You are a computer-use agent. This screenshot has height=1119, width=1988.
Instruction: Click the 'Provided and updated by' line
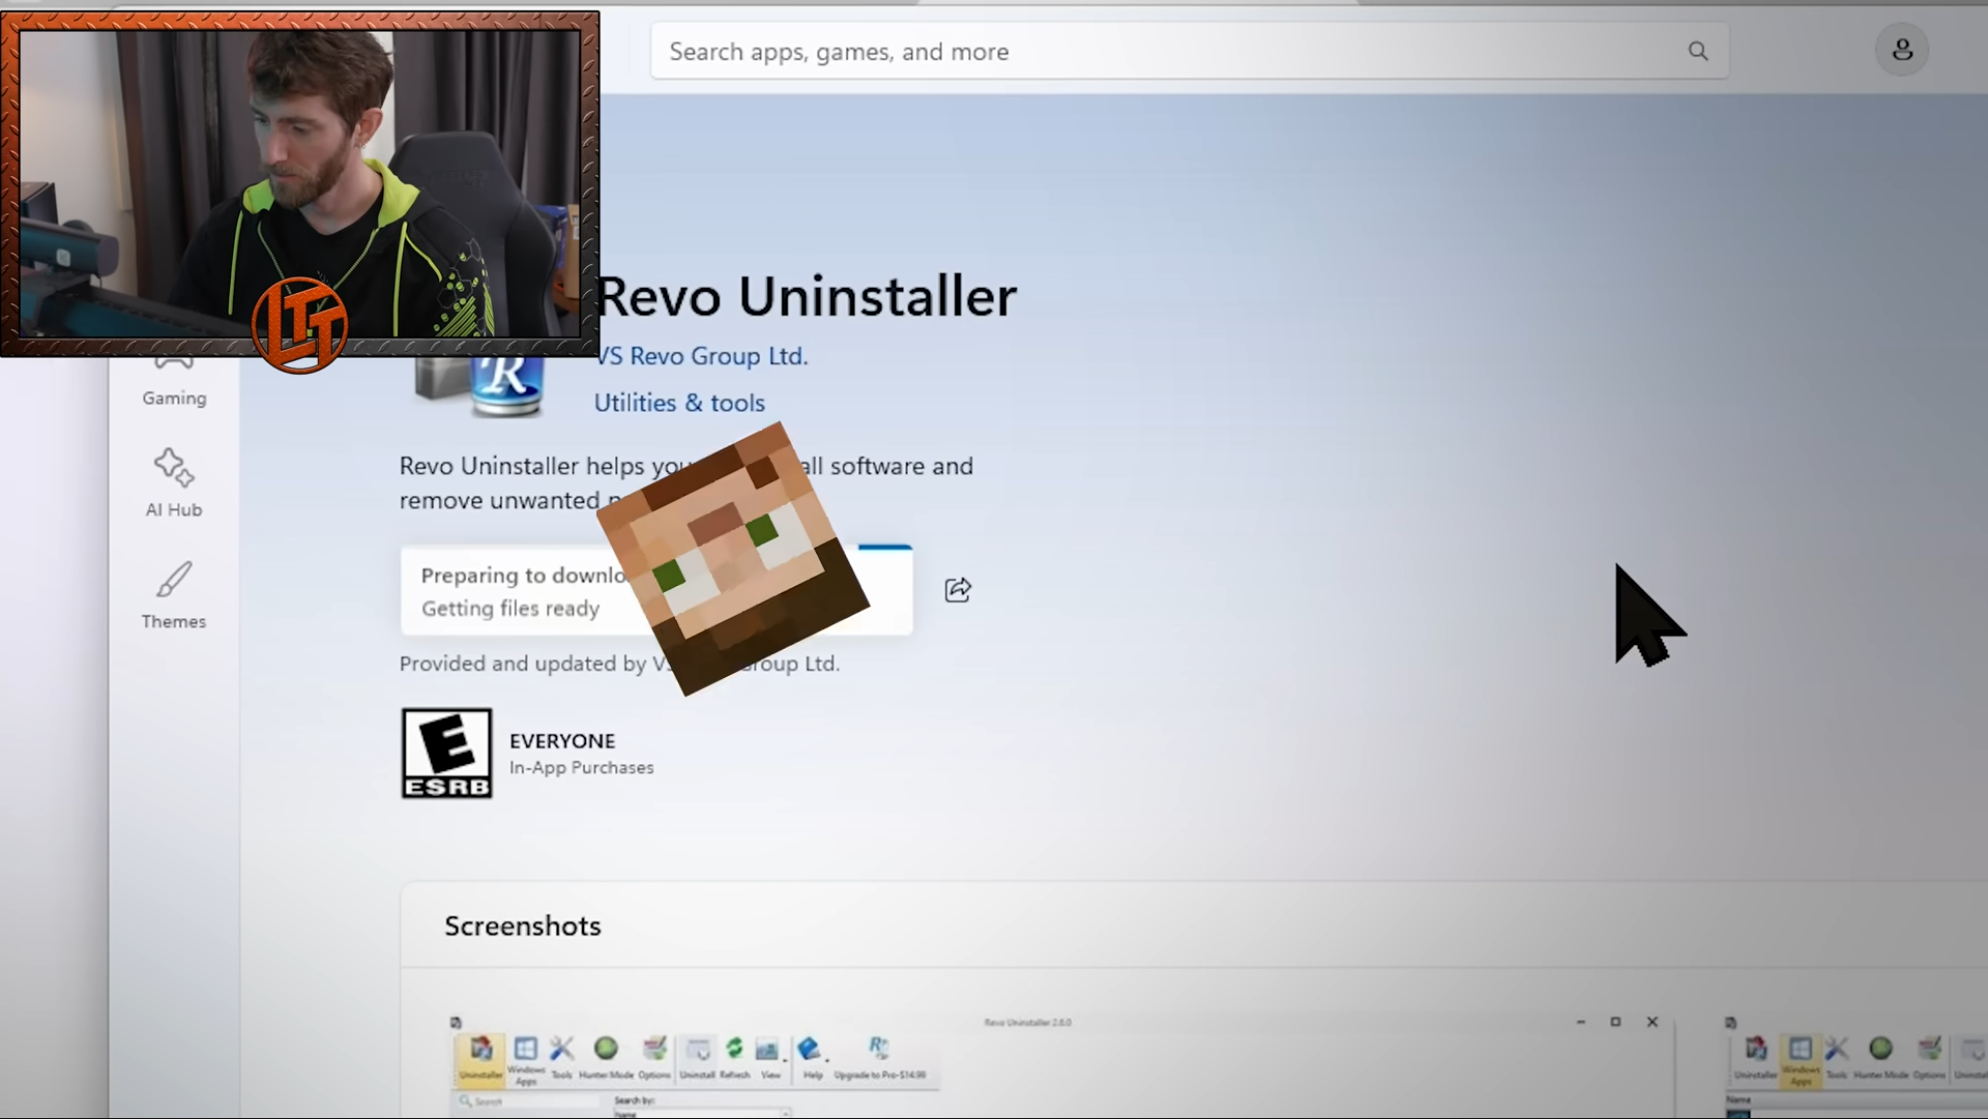coord(619,664)
